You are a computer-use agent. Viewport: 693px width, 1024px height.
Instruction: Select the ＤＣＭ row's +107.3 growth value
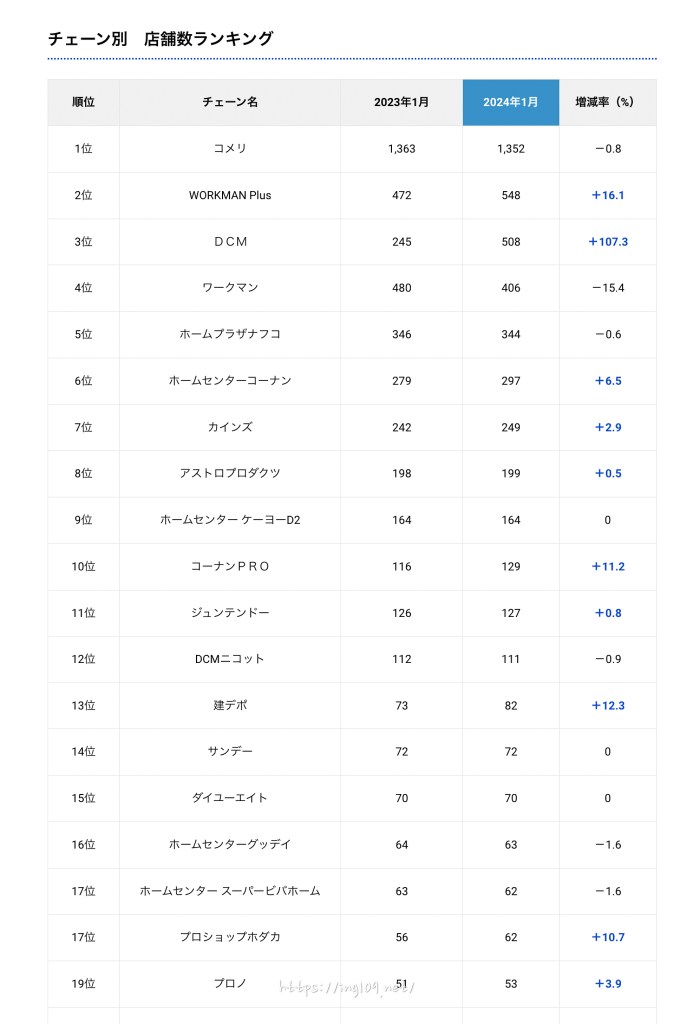tap(608, 242)
